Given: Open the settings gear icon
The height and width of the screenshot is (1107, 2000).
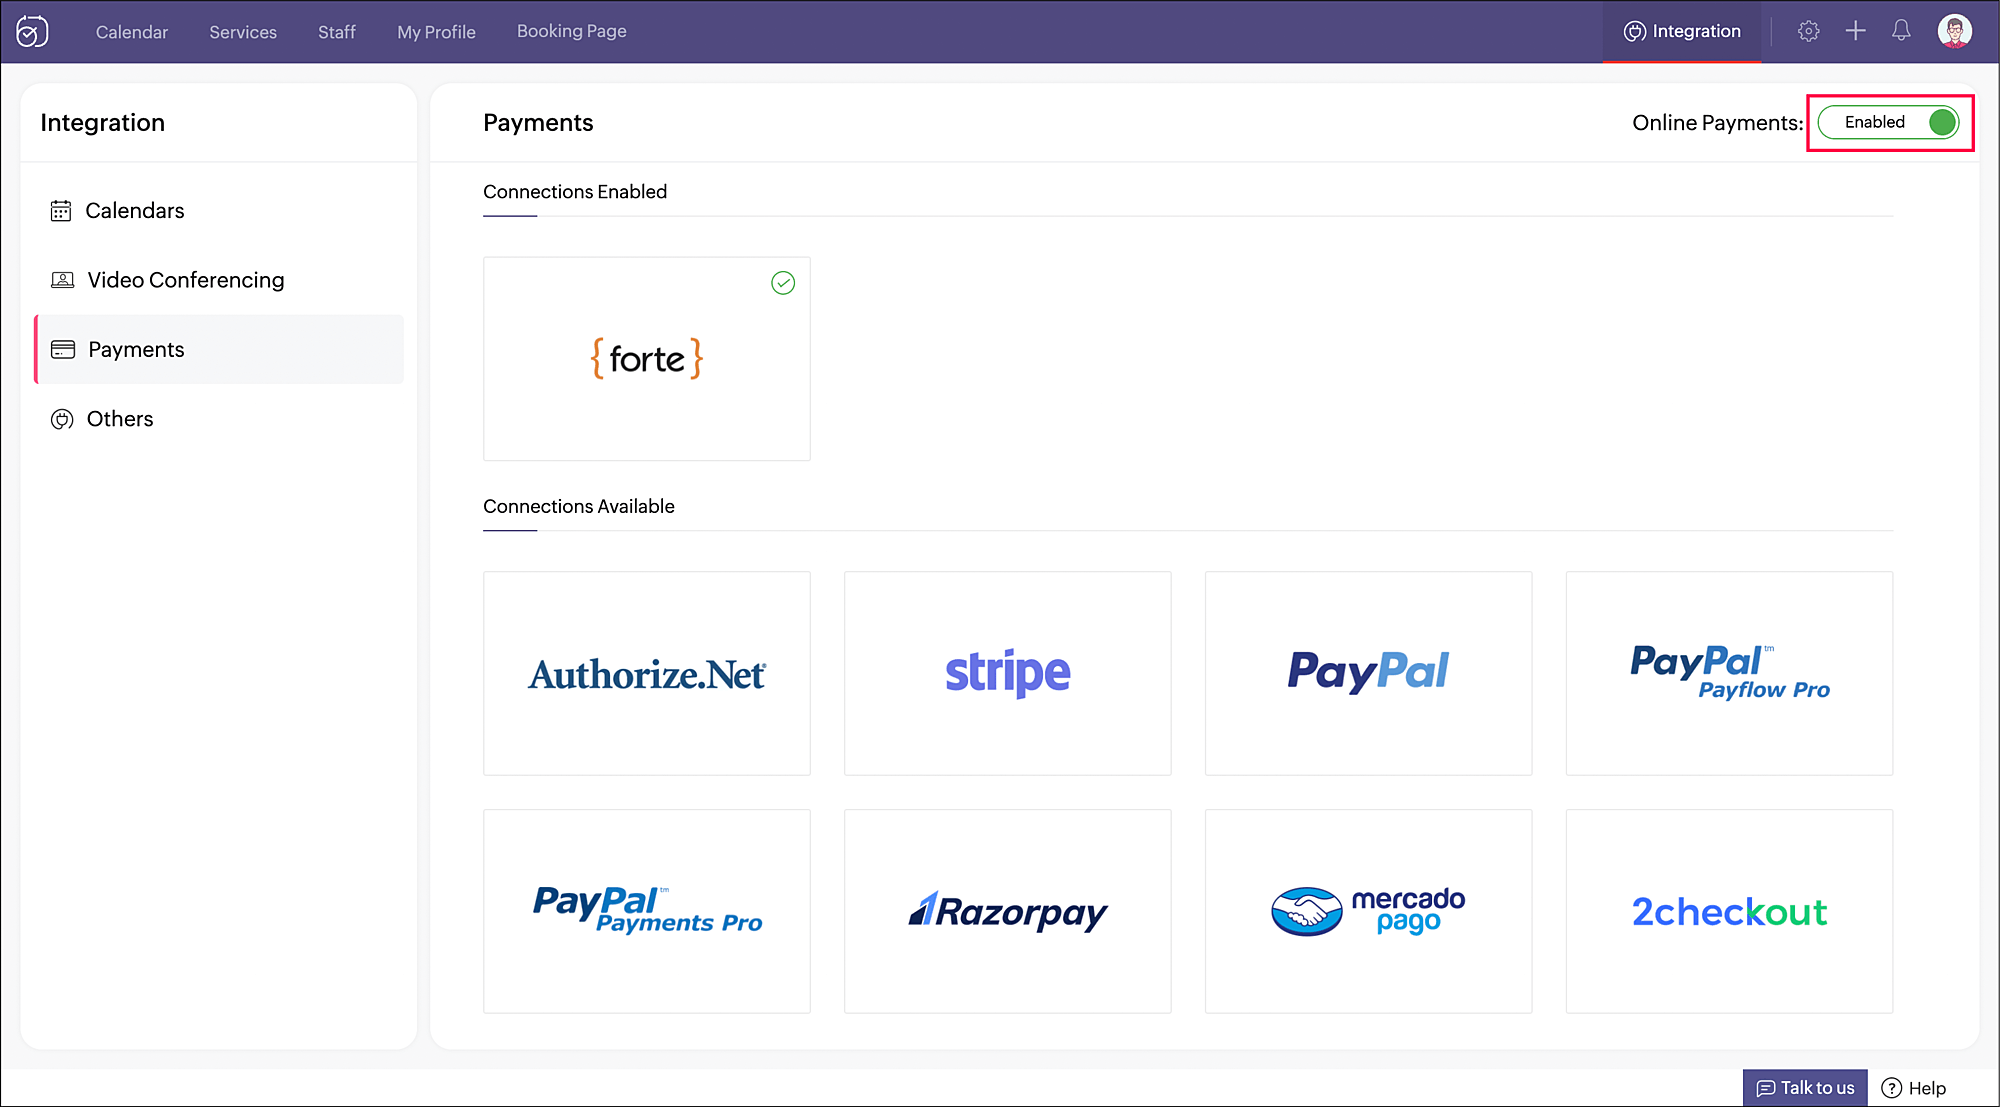Looking at the screenshot, I should [x=1808, y=31].
